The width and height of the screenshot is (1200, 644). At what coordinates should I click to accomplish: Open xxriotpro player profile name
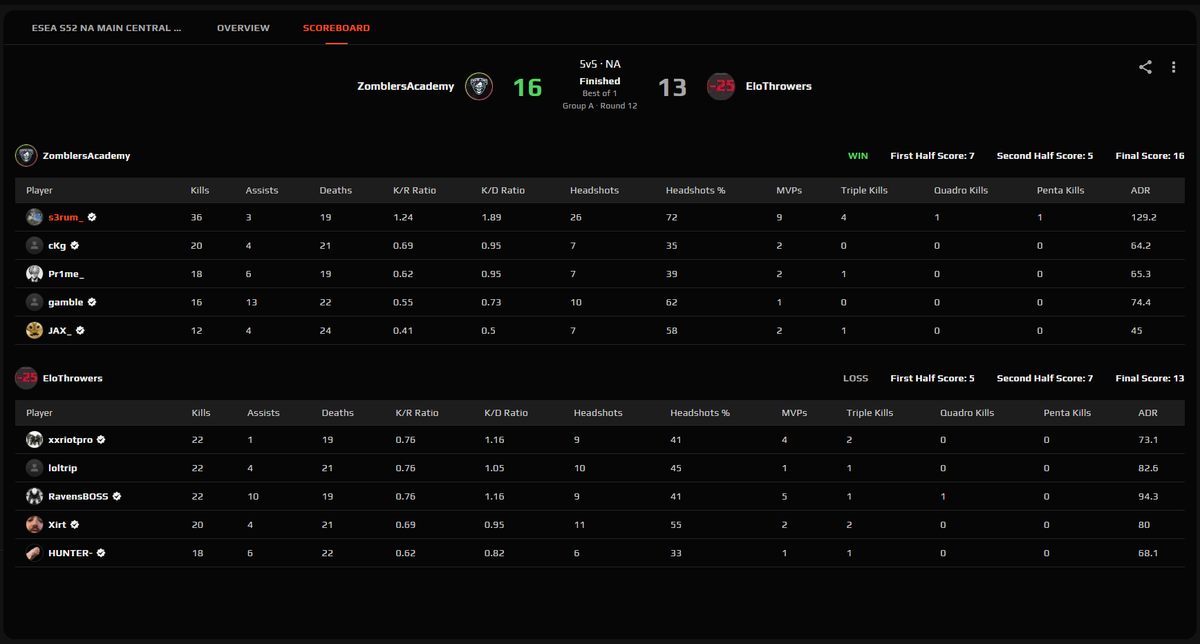point(70,439)
